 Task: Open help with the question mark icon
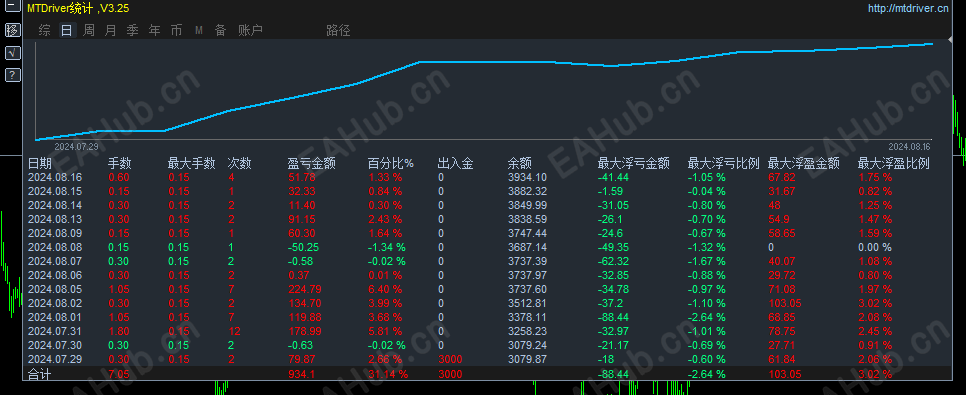(x=12, y=75)
